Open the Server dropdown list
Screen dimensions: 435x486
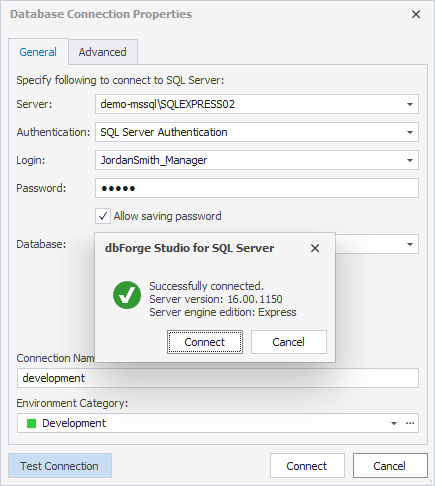tap(410, 104)
